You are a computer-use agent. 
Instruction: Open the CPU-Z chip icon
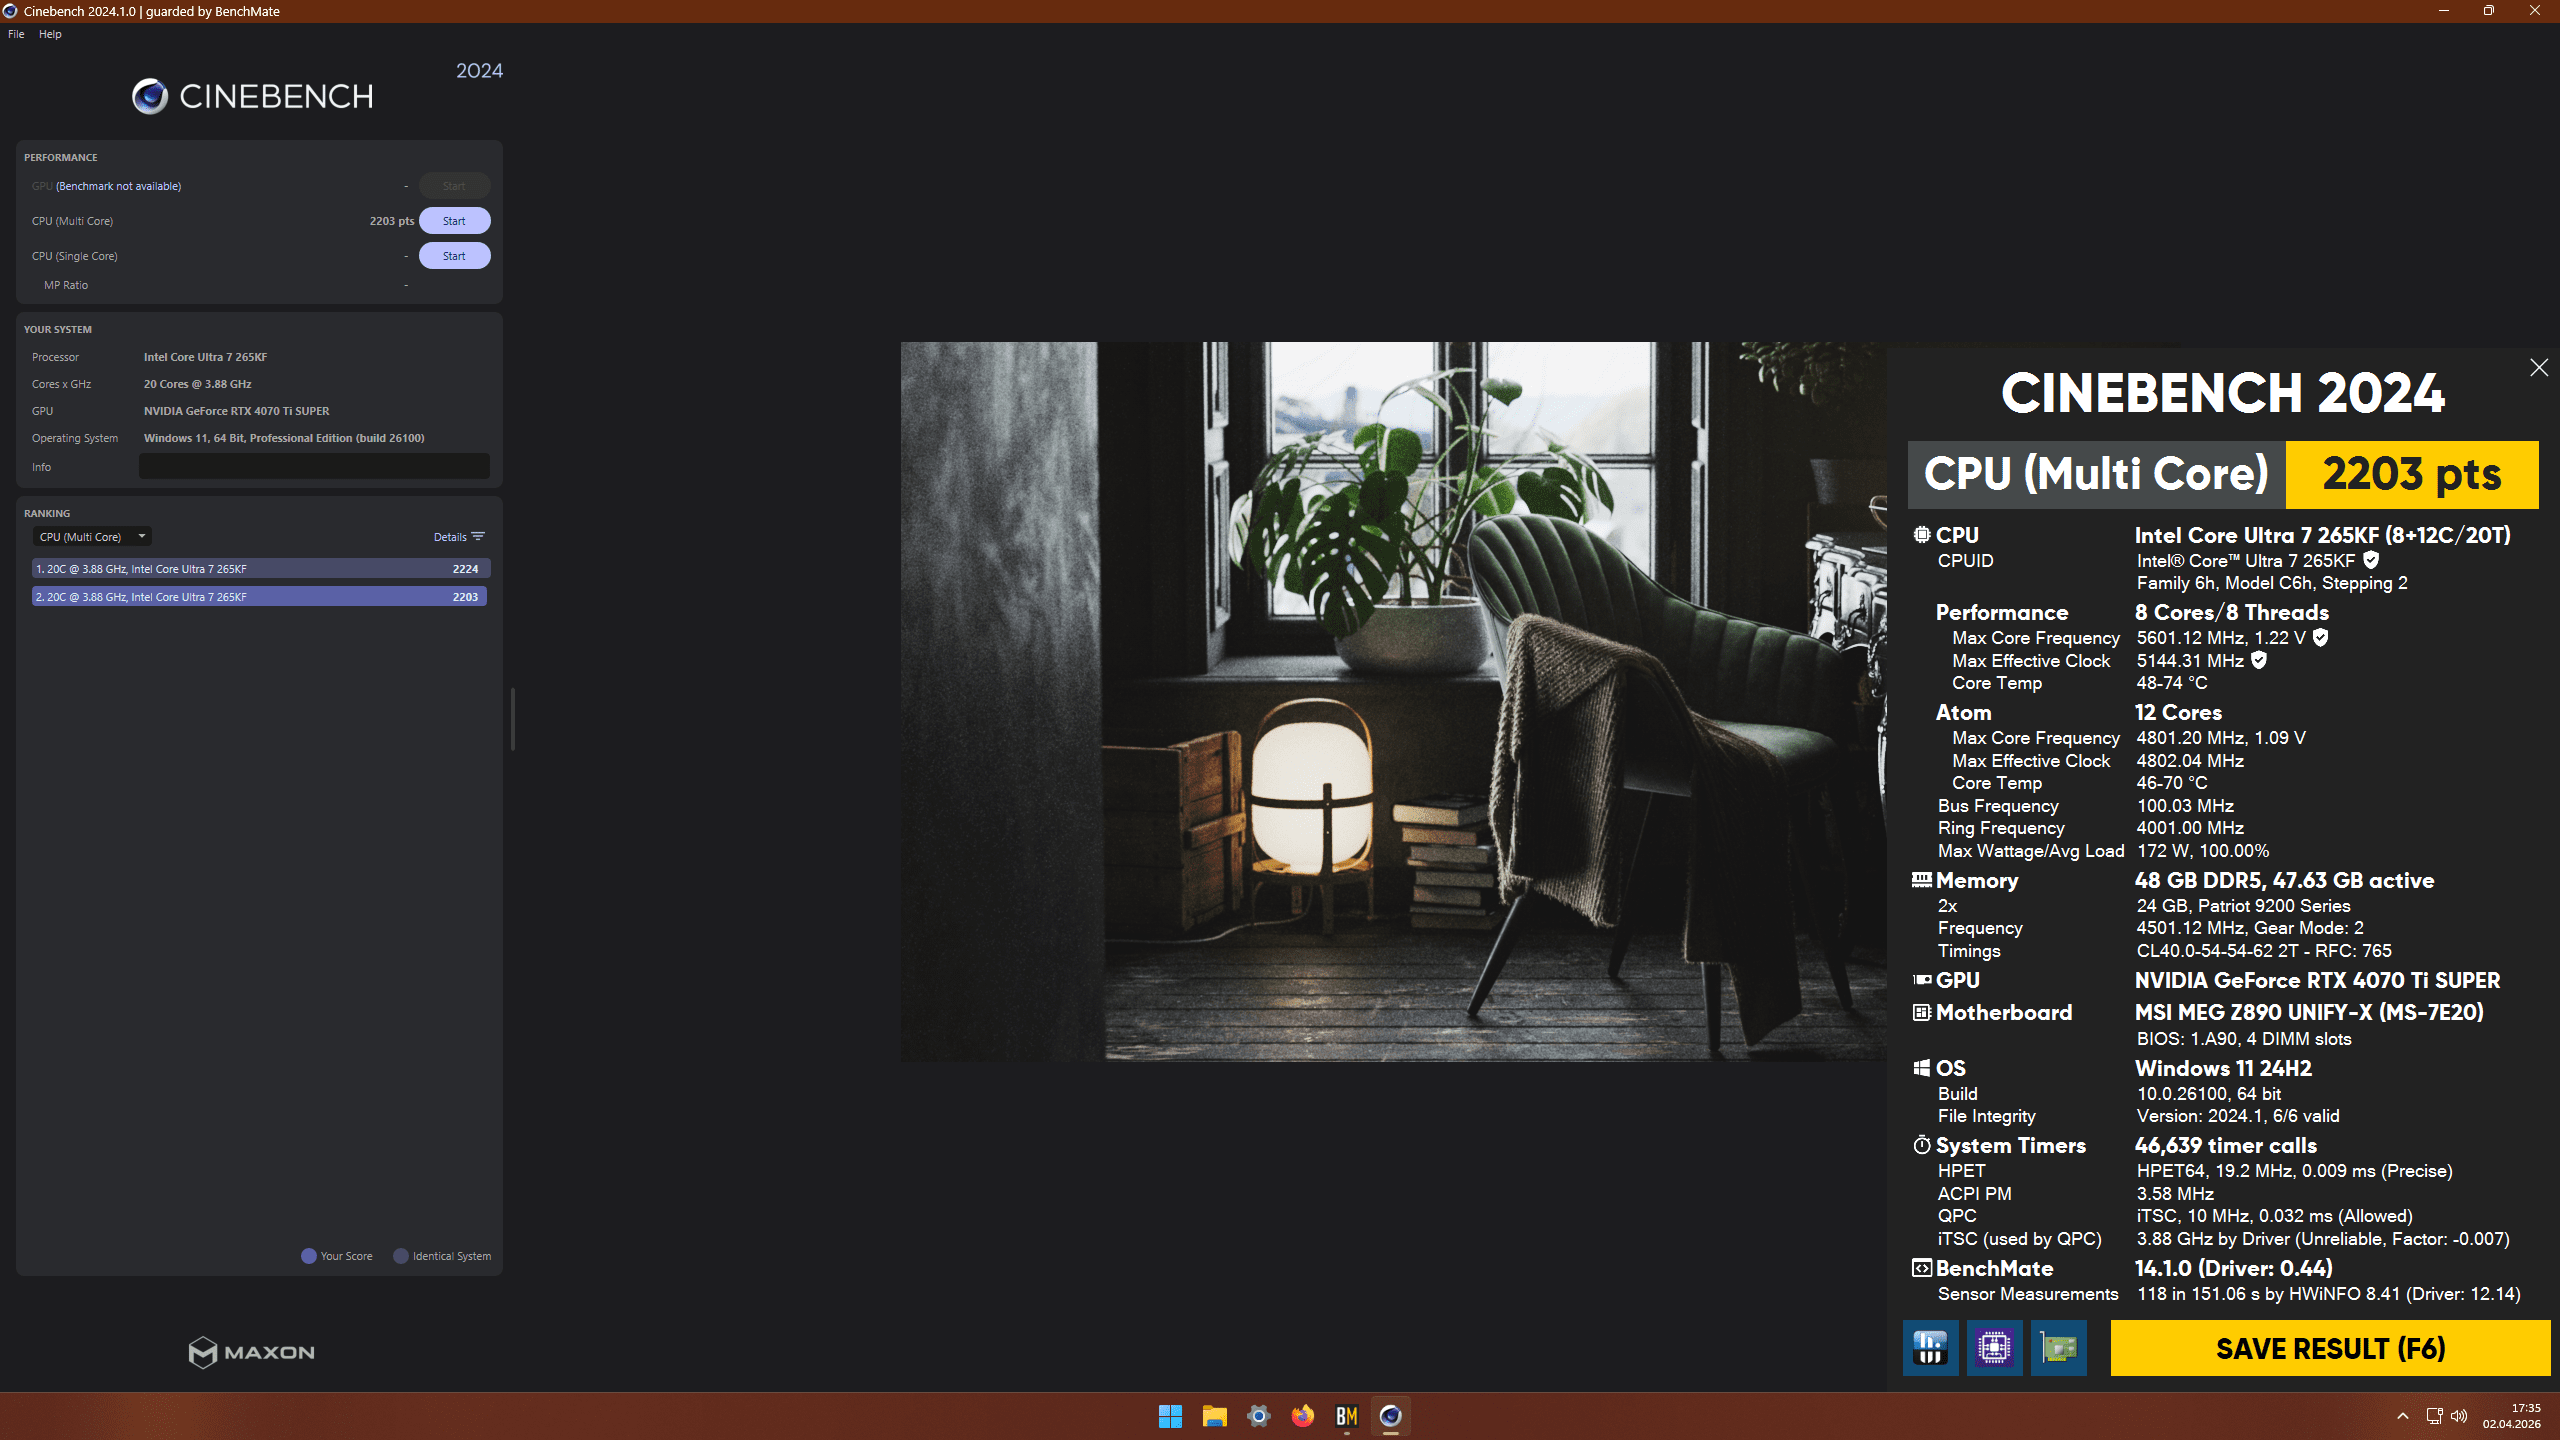point(1994,1348)
